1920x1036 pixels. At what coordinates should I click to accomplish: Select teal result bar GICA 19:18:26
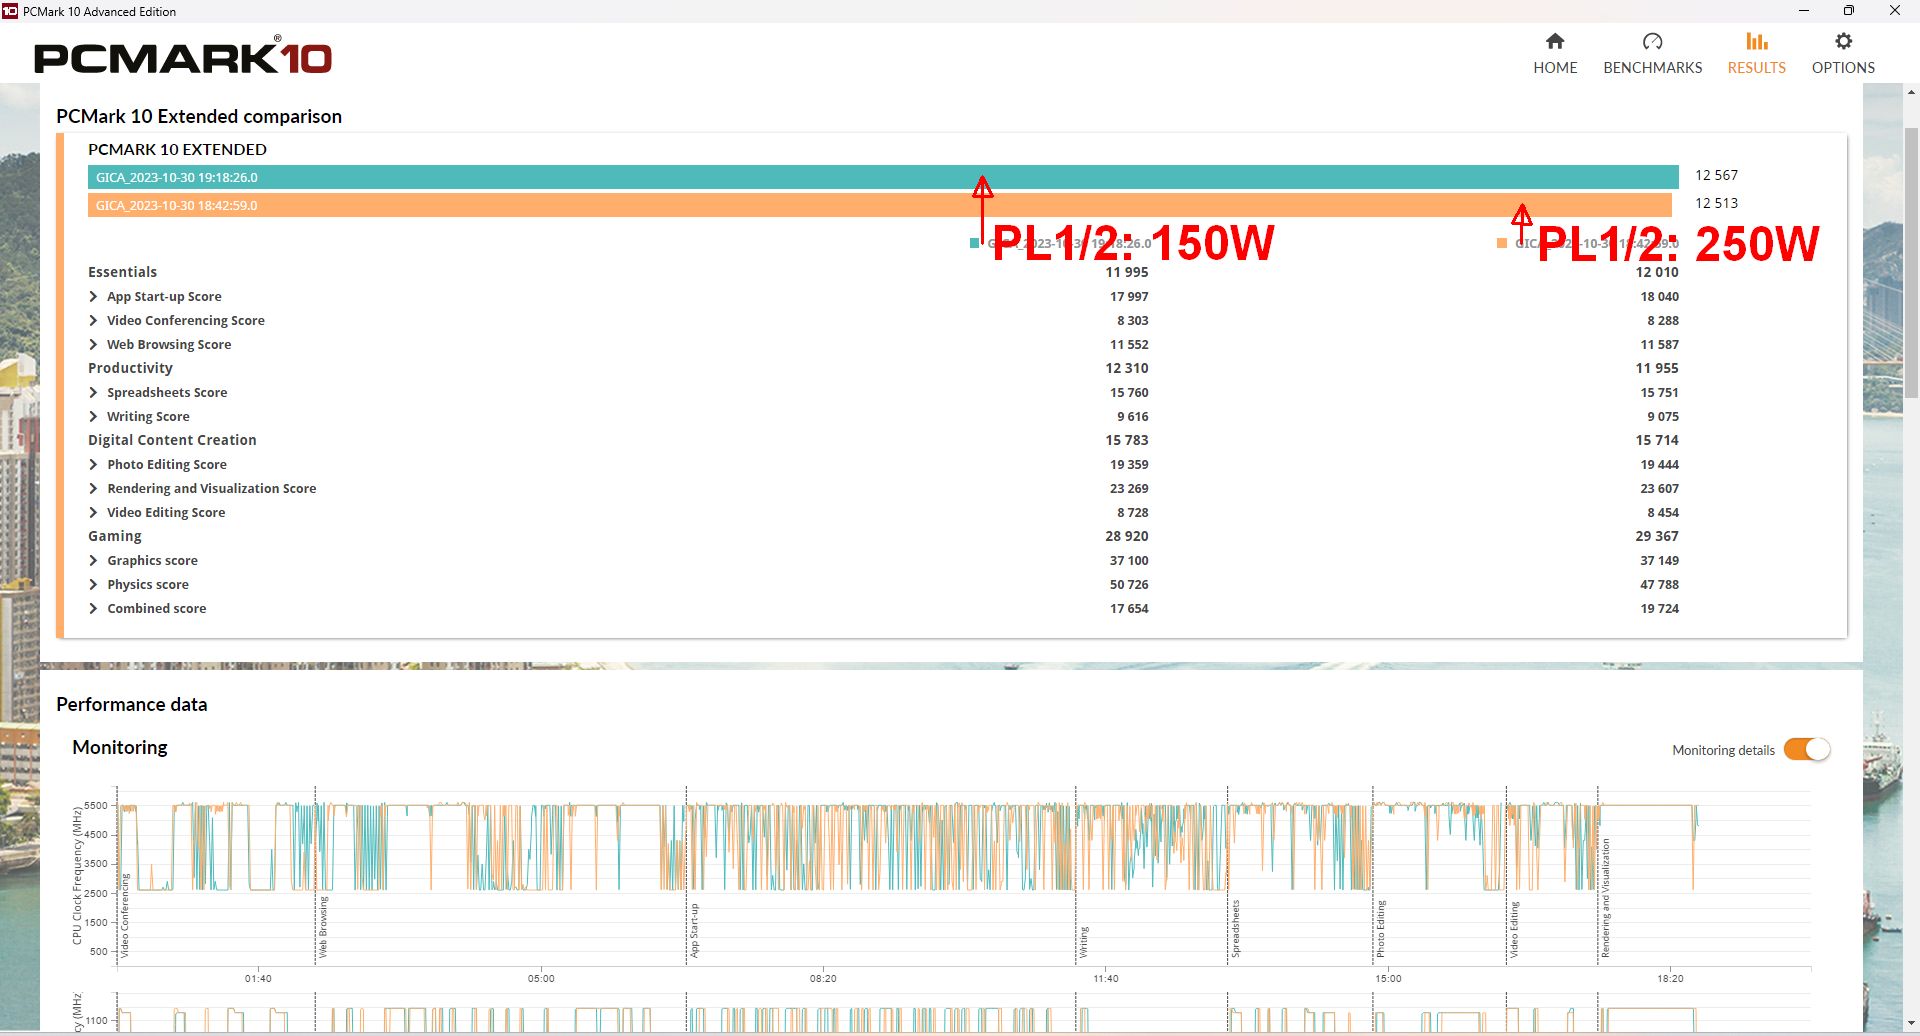(x=883, y=177)
